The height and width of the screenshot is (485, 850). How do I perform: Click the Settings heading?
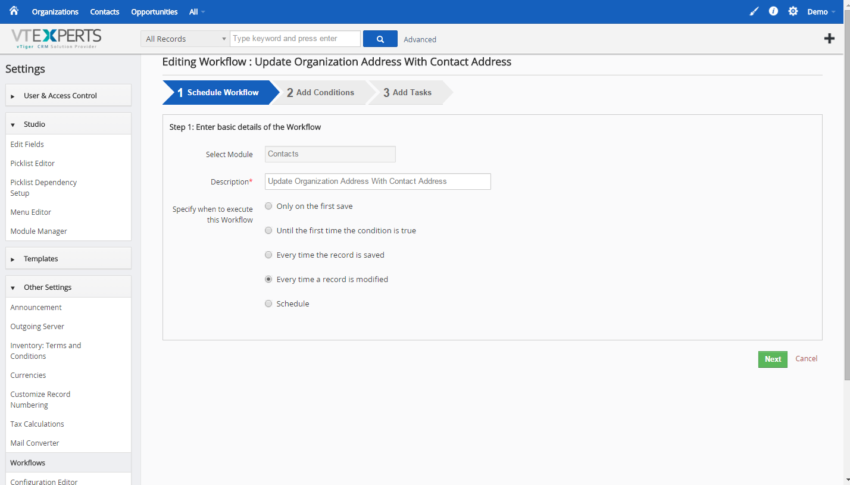tap(25, 69)
